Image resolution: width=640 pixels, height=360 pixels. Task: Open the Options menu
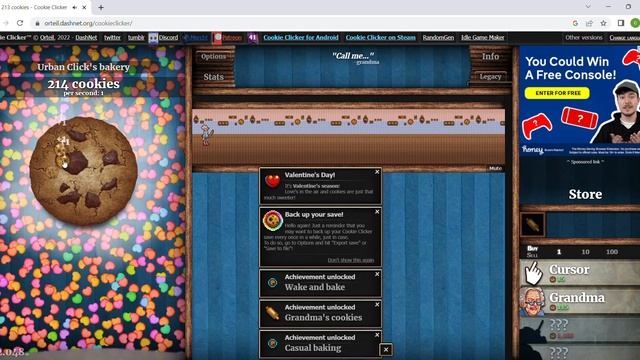(x=213, y=56)
